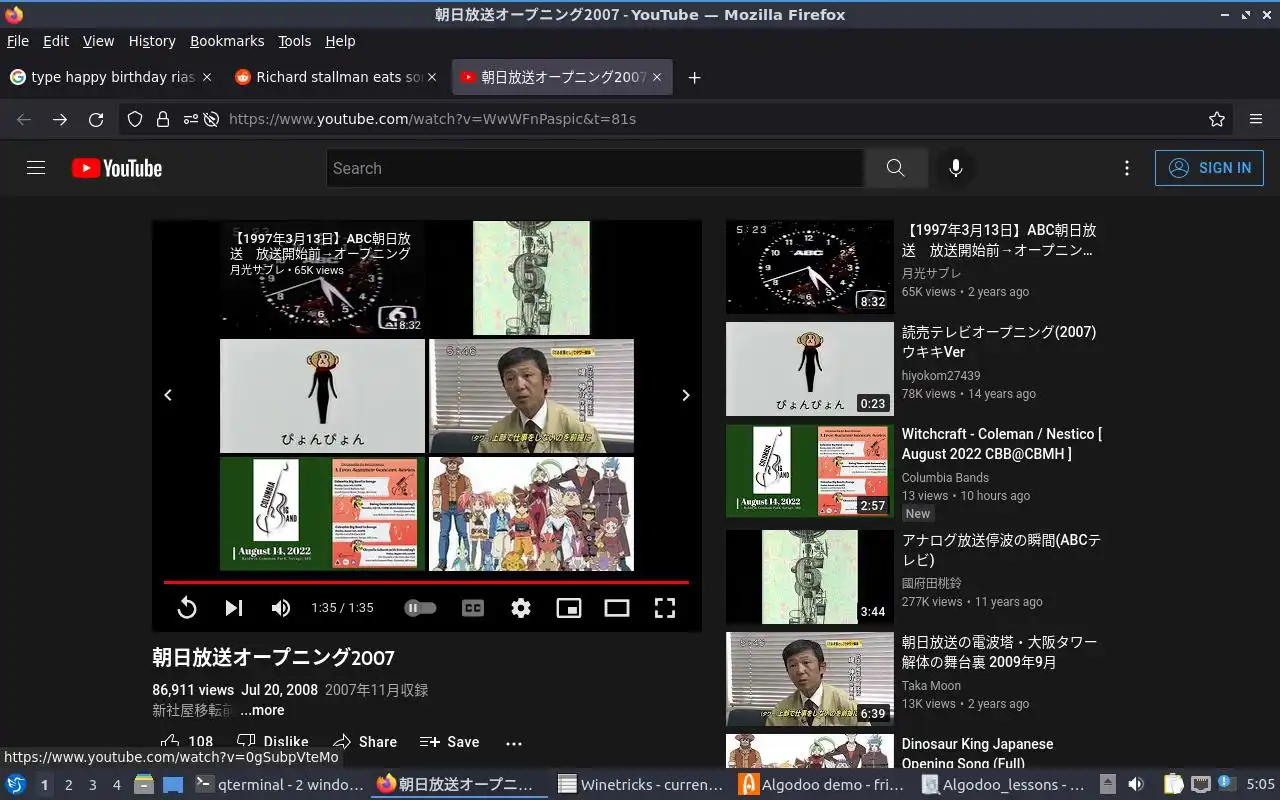Toggle autoplay switch in the player
Screen dimensions: 1280x800
[420, 607]
